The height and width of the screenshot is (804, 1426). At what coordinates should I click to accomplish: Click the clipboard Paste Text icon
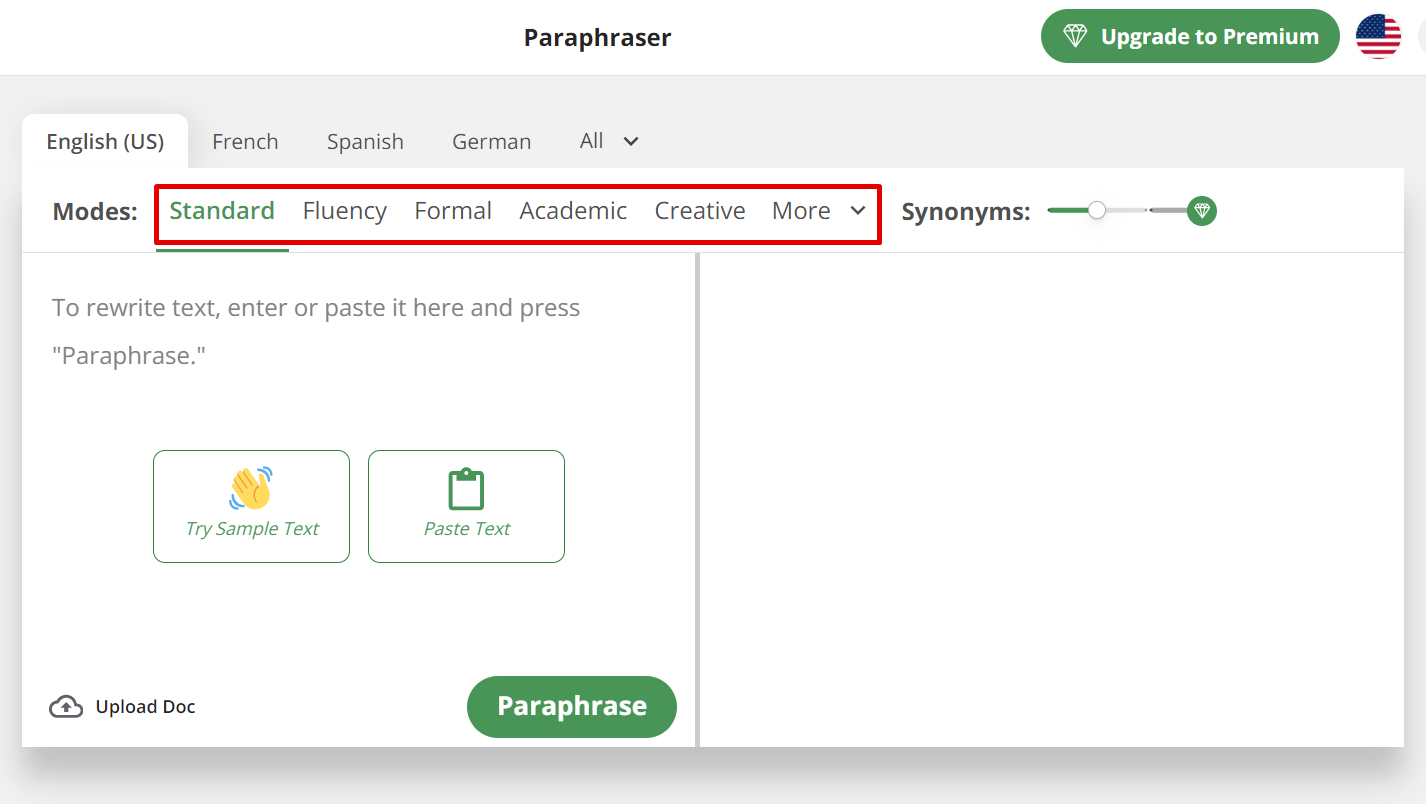coord(466,490)
